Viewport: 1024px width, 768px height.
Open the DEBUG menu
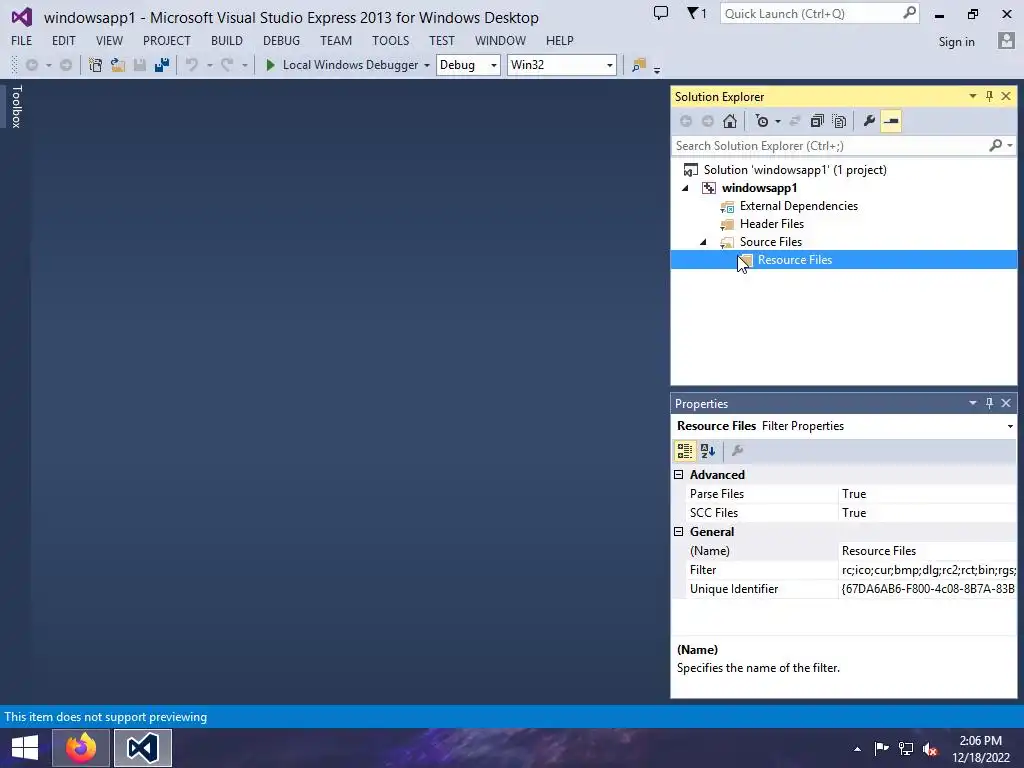(x=281, y=40)
